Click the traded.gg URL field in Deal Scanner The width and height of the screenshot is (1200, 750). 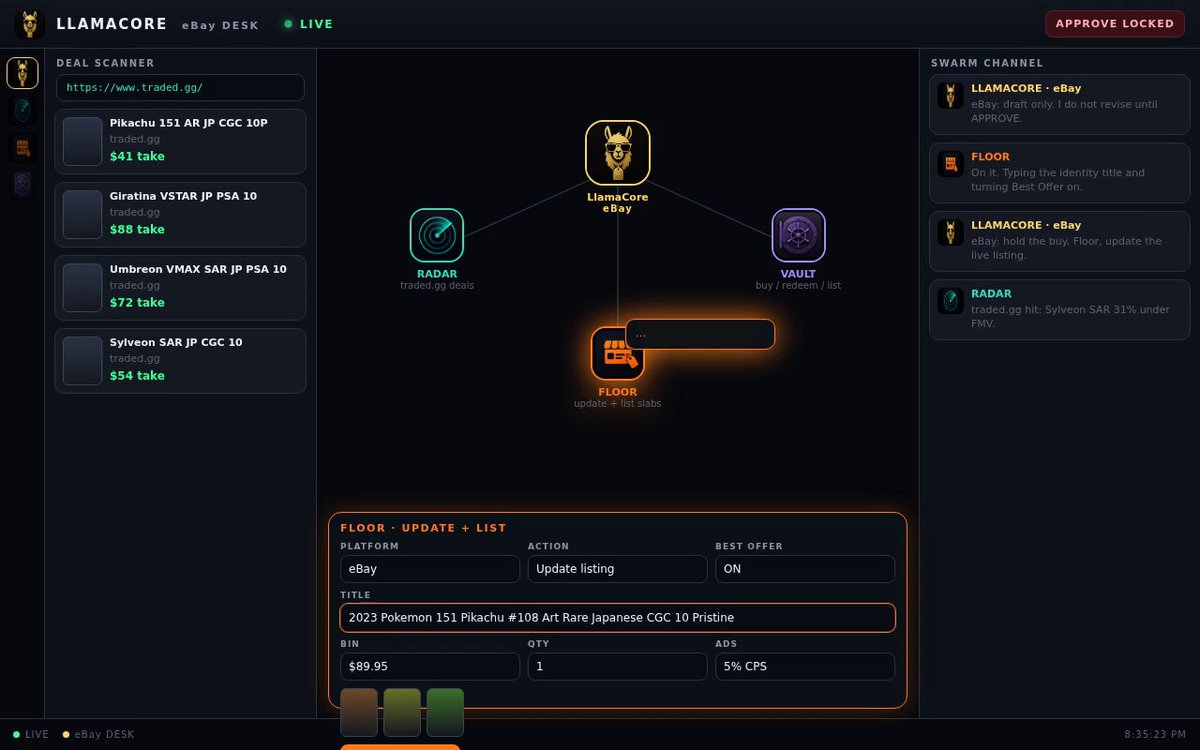[x=180, y=87]
